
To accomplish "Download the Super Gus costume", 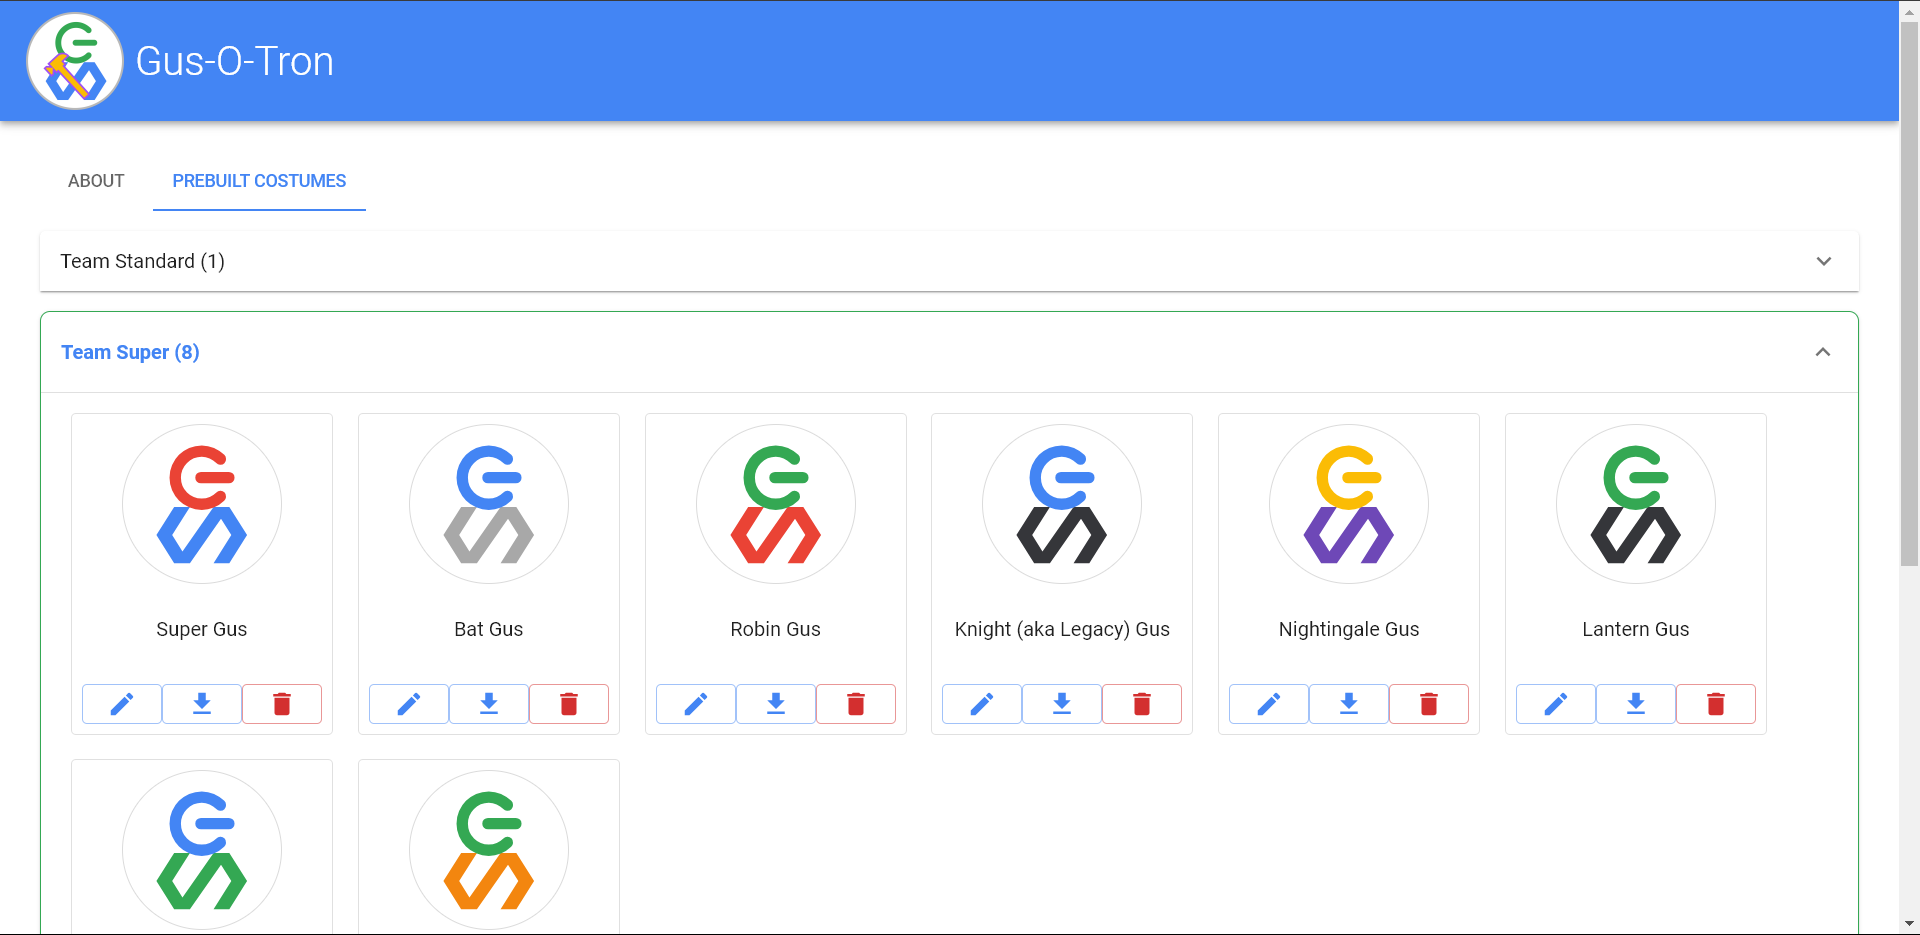I will [x=202, y=704].
